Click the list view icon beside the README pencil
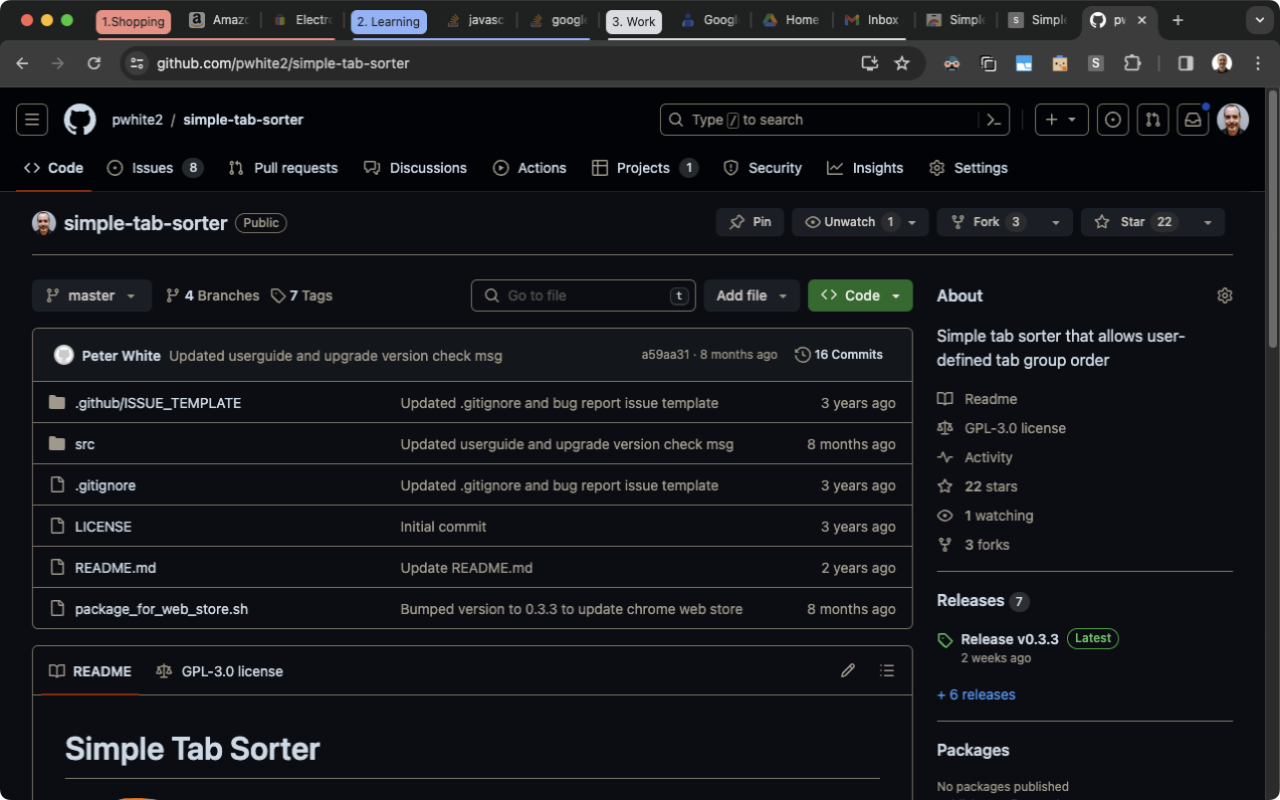The height and width of the screenshot is (800, 1280). point(887,670)
